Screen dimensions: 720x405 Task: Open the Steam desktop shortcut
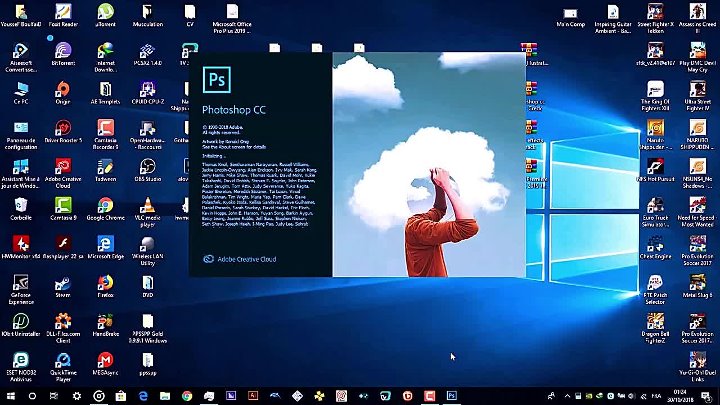point(62,284)
